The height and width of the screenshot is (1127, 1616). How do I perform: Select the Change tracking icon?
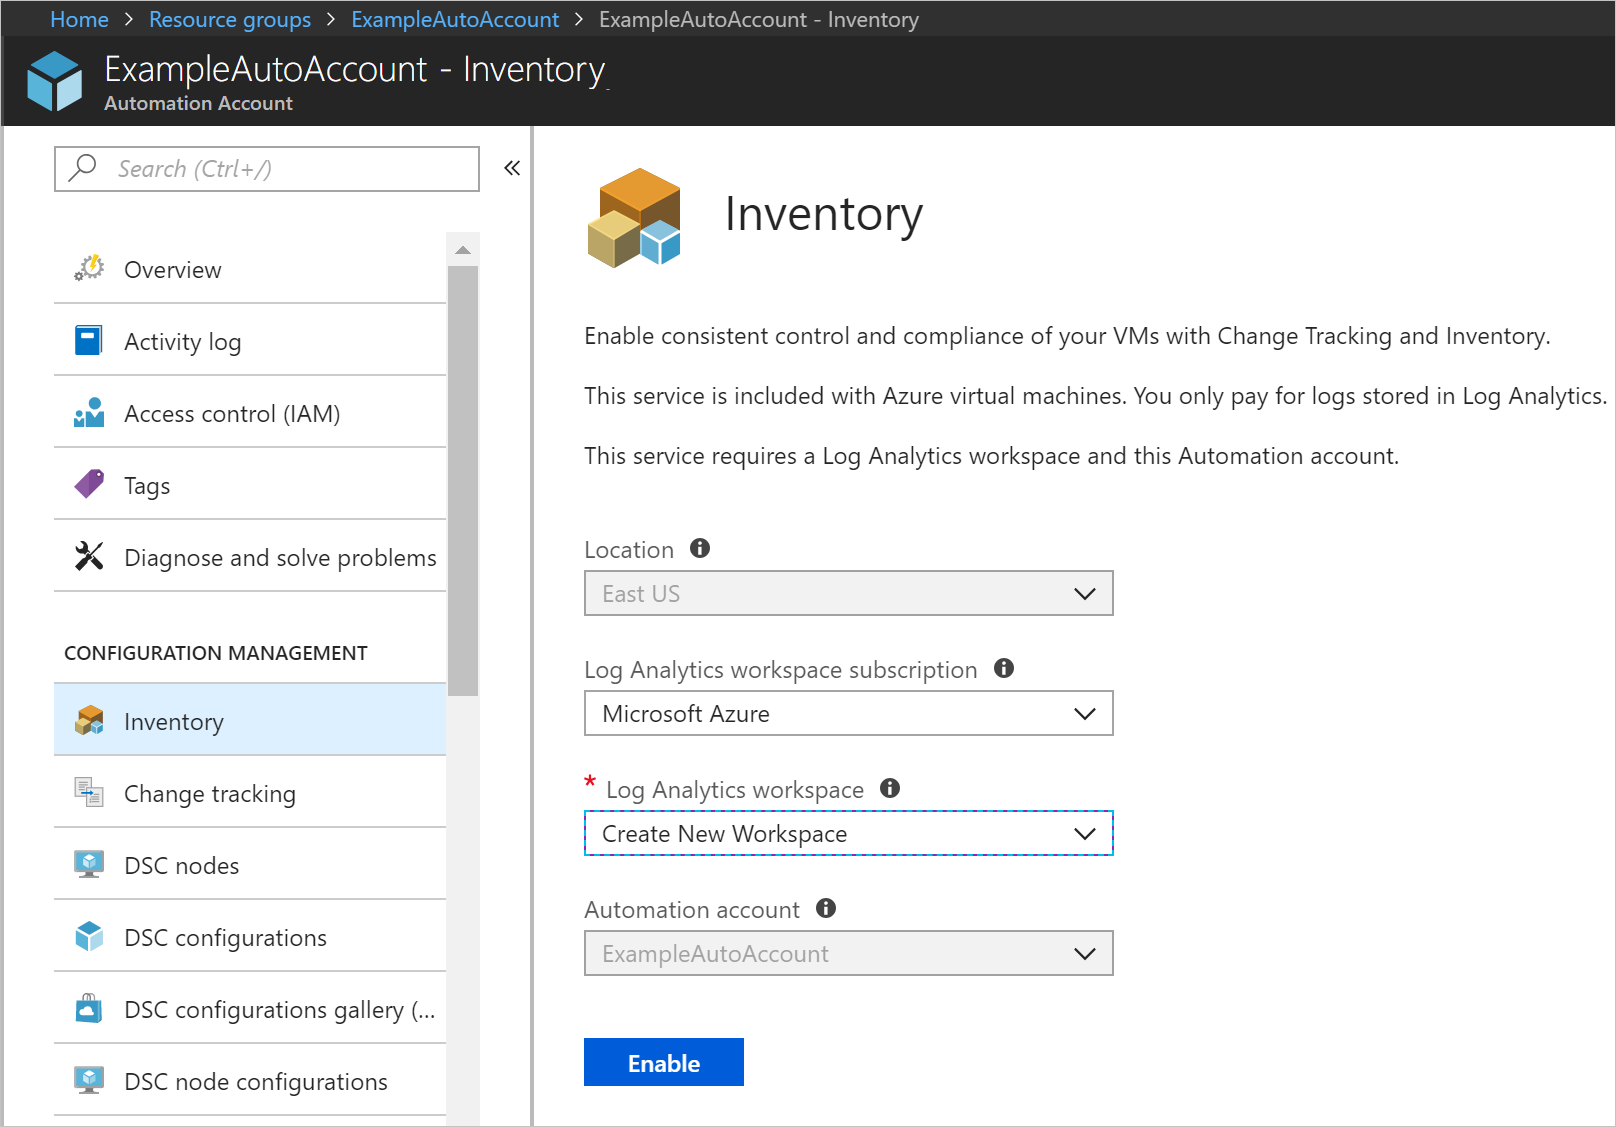(x=88, y=792)
